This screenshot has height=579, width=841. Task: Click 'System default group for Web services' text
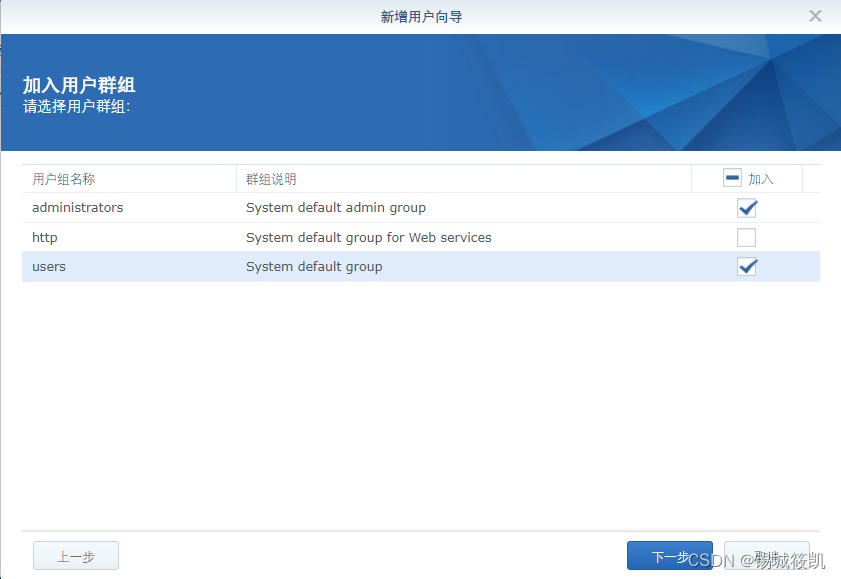point(368,237)
